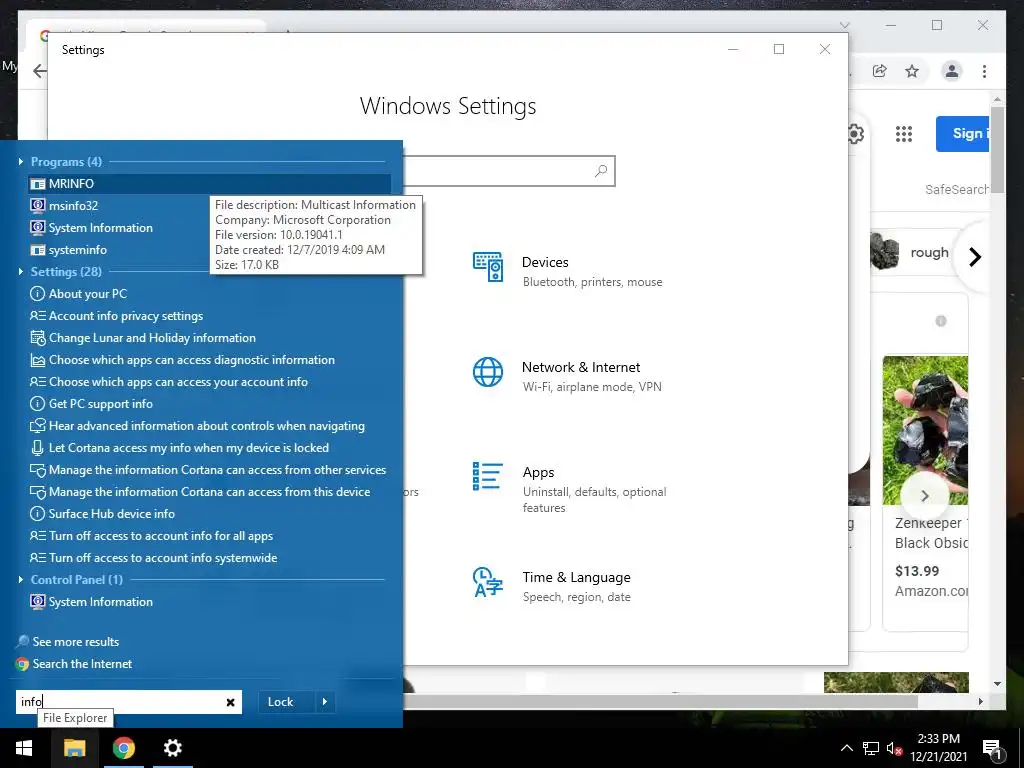The height and width of the screenshot is (768, 1024).
Task: Click Search the Internet
Action: click(74, 664)
